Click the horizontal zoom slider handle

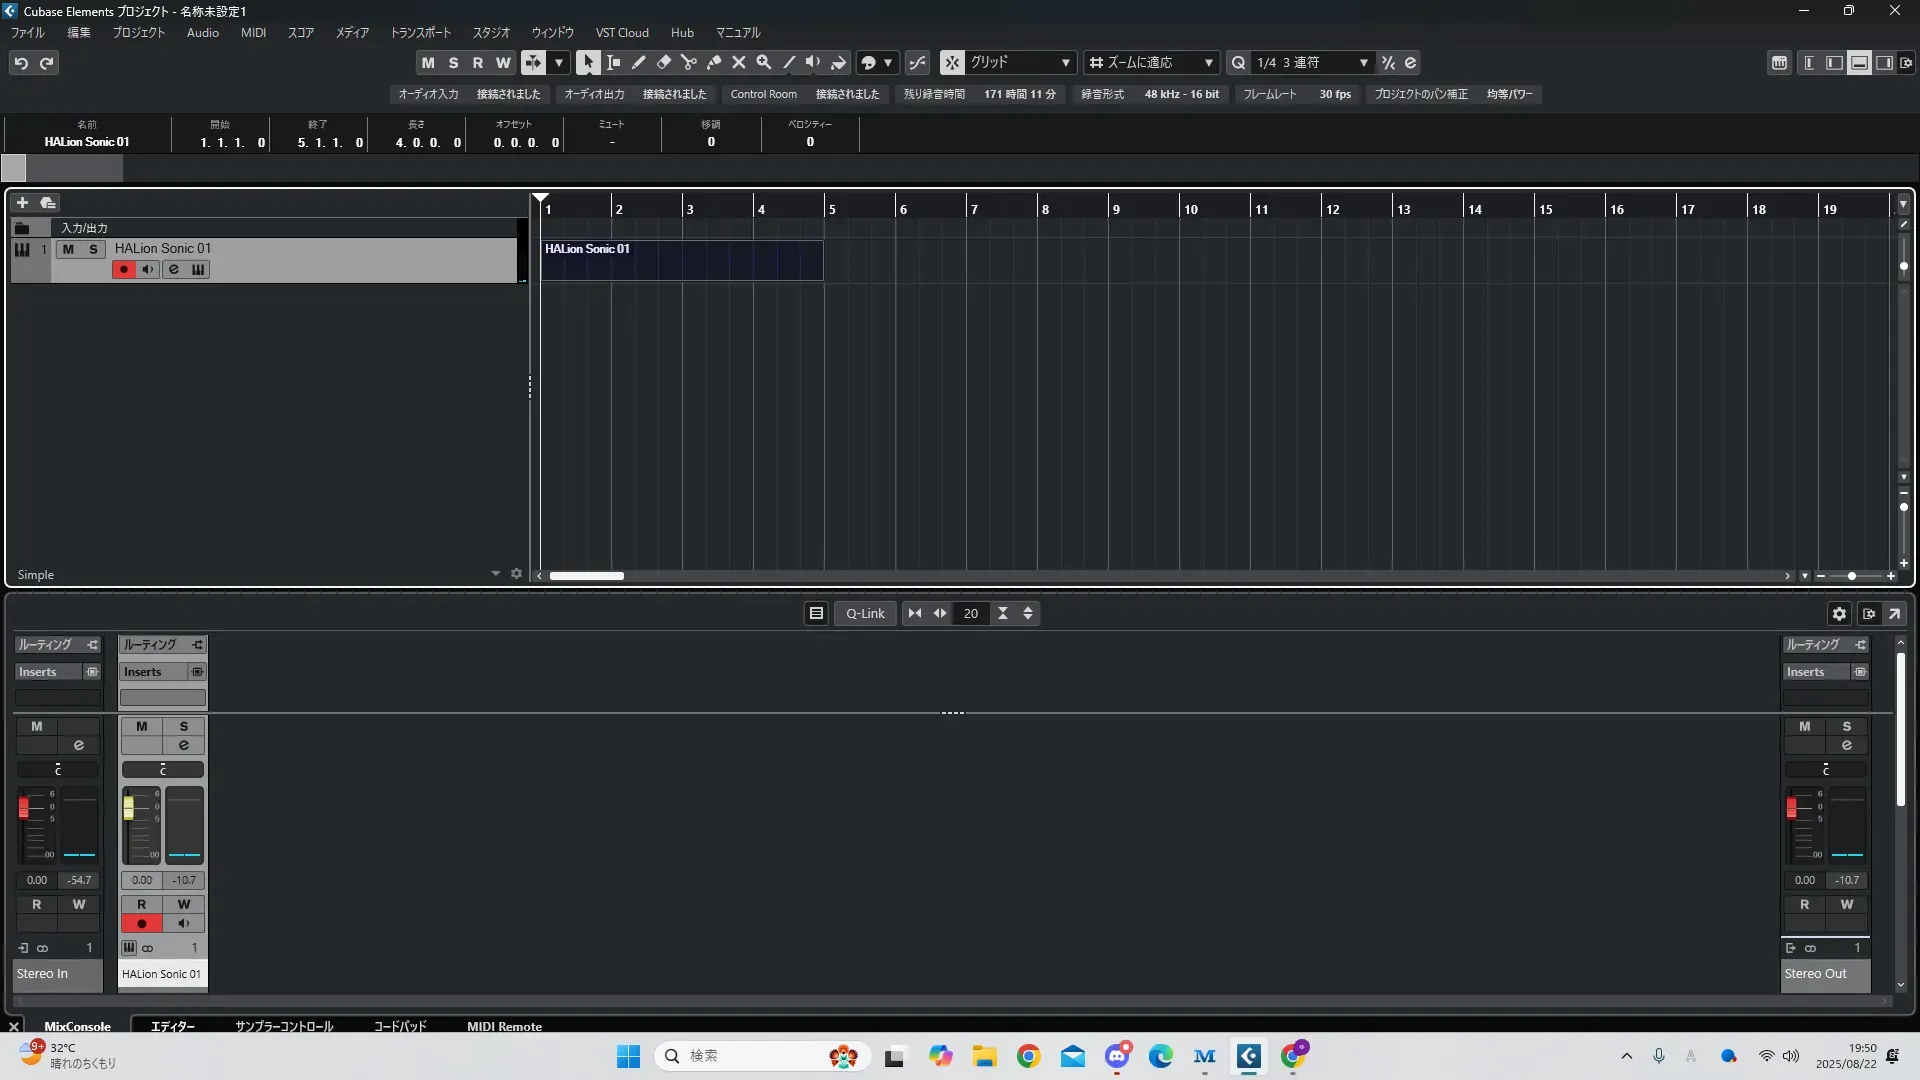[1851, 576]
